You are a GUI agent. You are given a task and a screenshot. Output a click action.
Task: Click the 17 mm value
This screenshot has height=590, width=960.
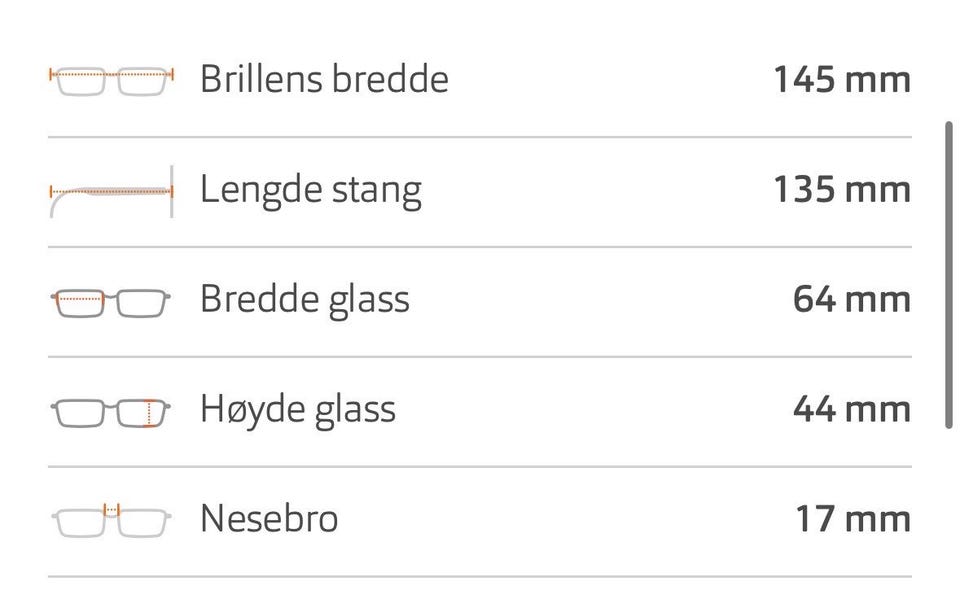coord(853,518)
